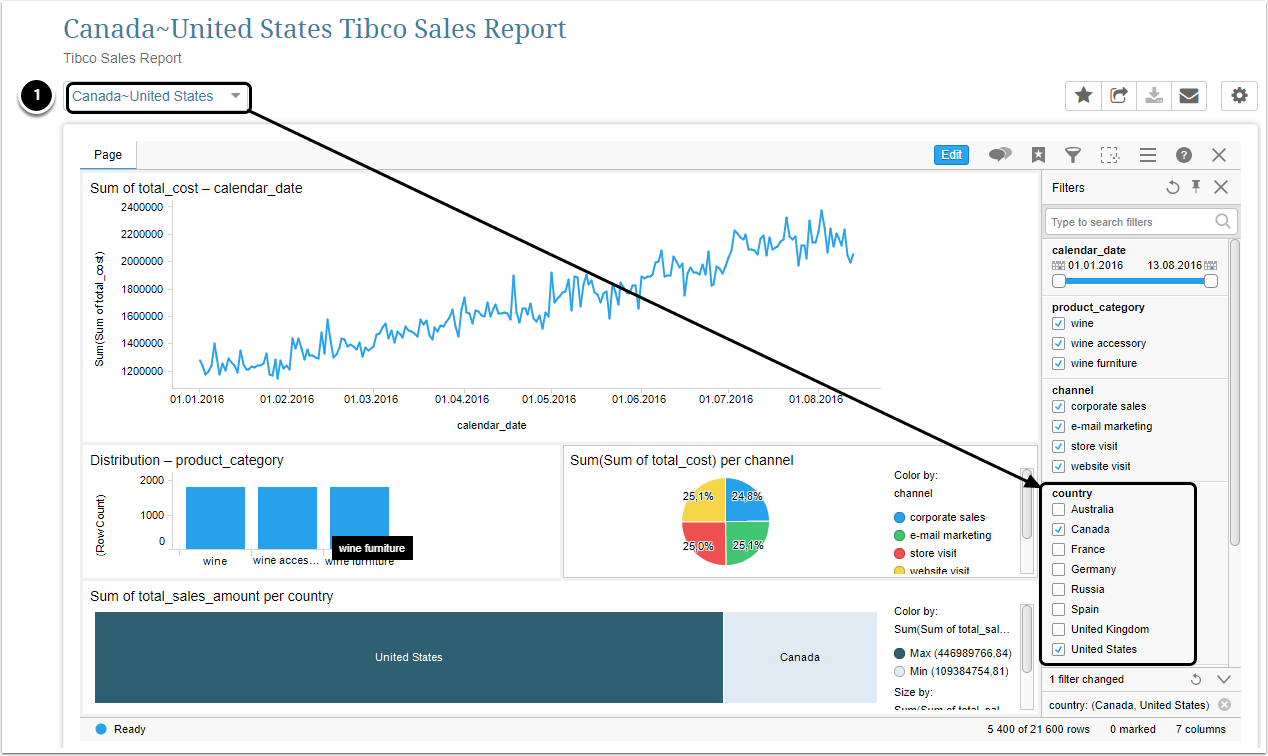Open the gear settings icon
Image resolution: width=1268 pixels, height=756 pixels.
1240,96
